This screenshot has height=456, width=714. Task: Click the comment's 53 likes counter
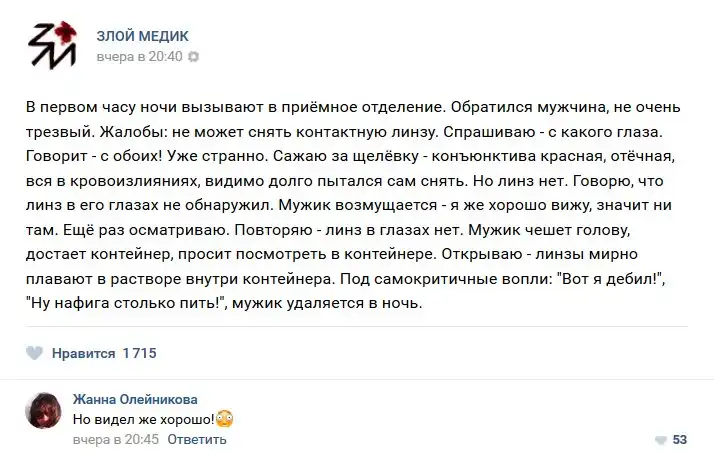(680, 440)
